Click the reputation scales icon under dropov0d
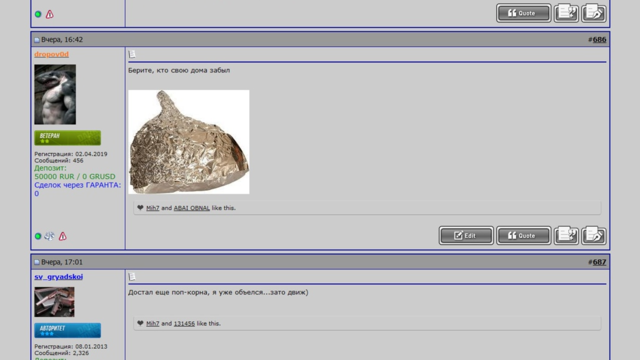Viewport: 640px width, 360px height. point(49,236)
